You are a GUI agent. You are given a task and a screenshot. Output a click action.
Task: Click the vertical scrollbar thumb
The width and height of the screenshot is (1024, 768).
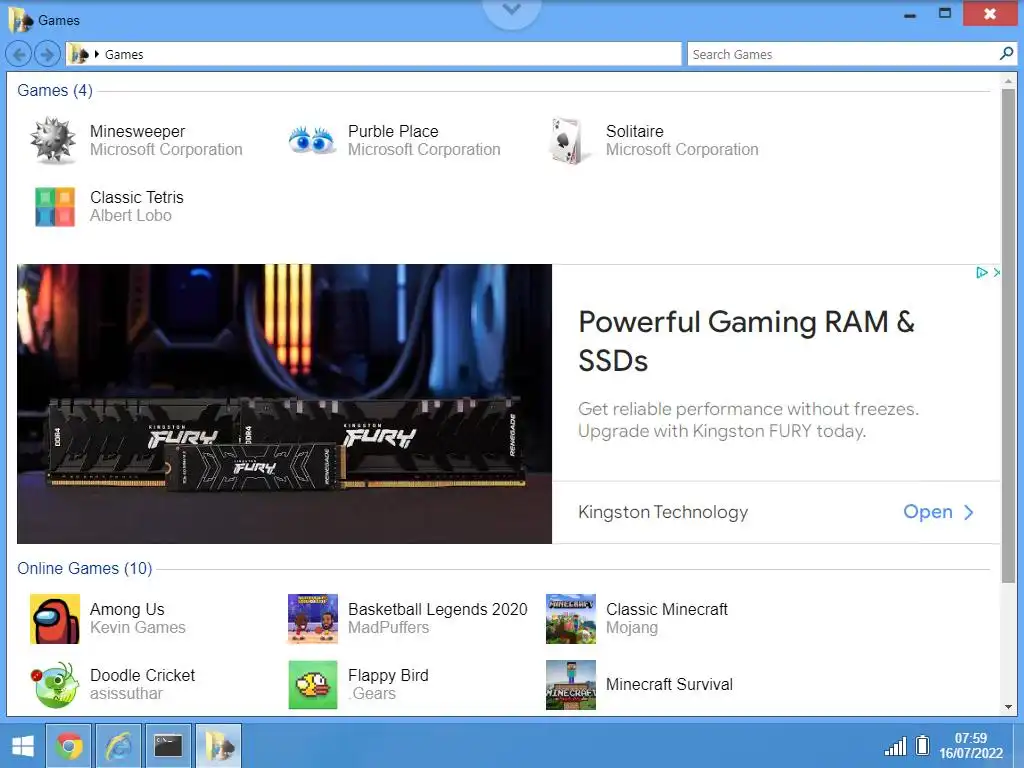(1008, 336)
